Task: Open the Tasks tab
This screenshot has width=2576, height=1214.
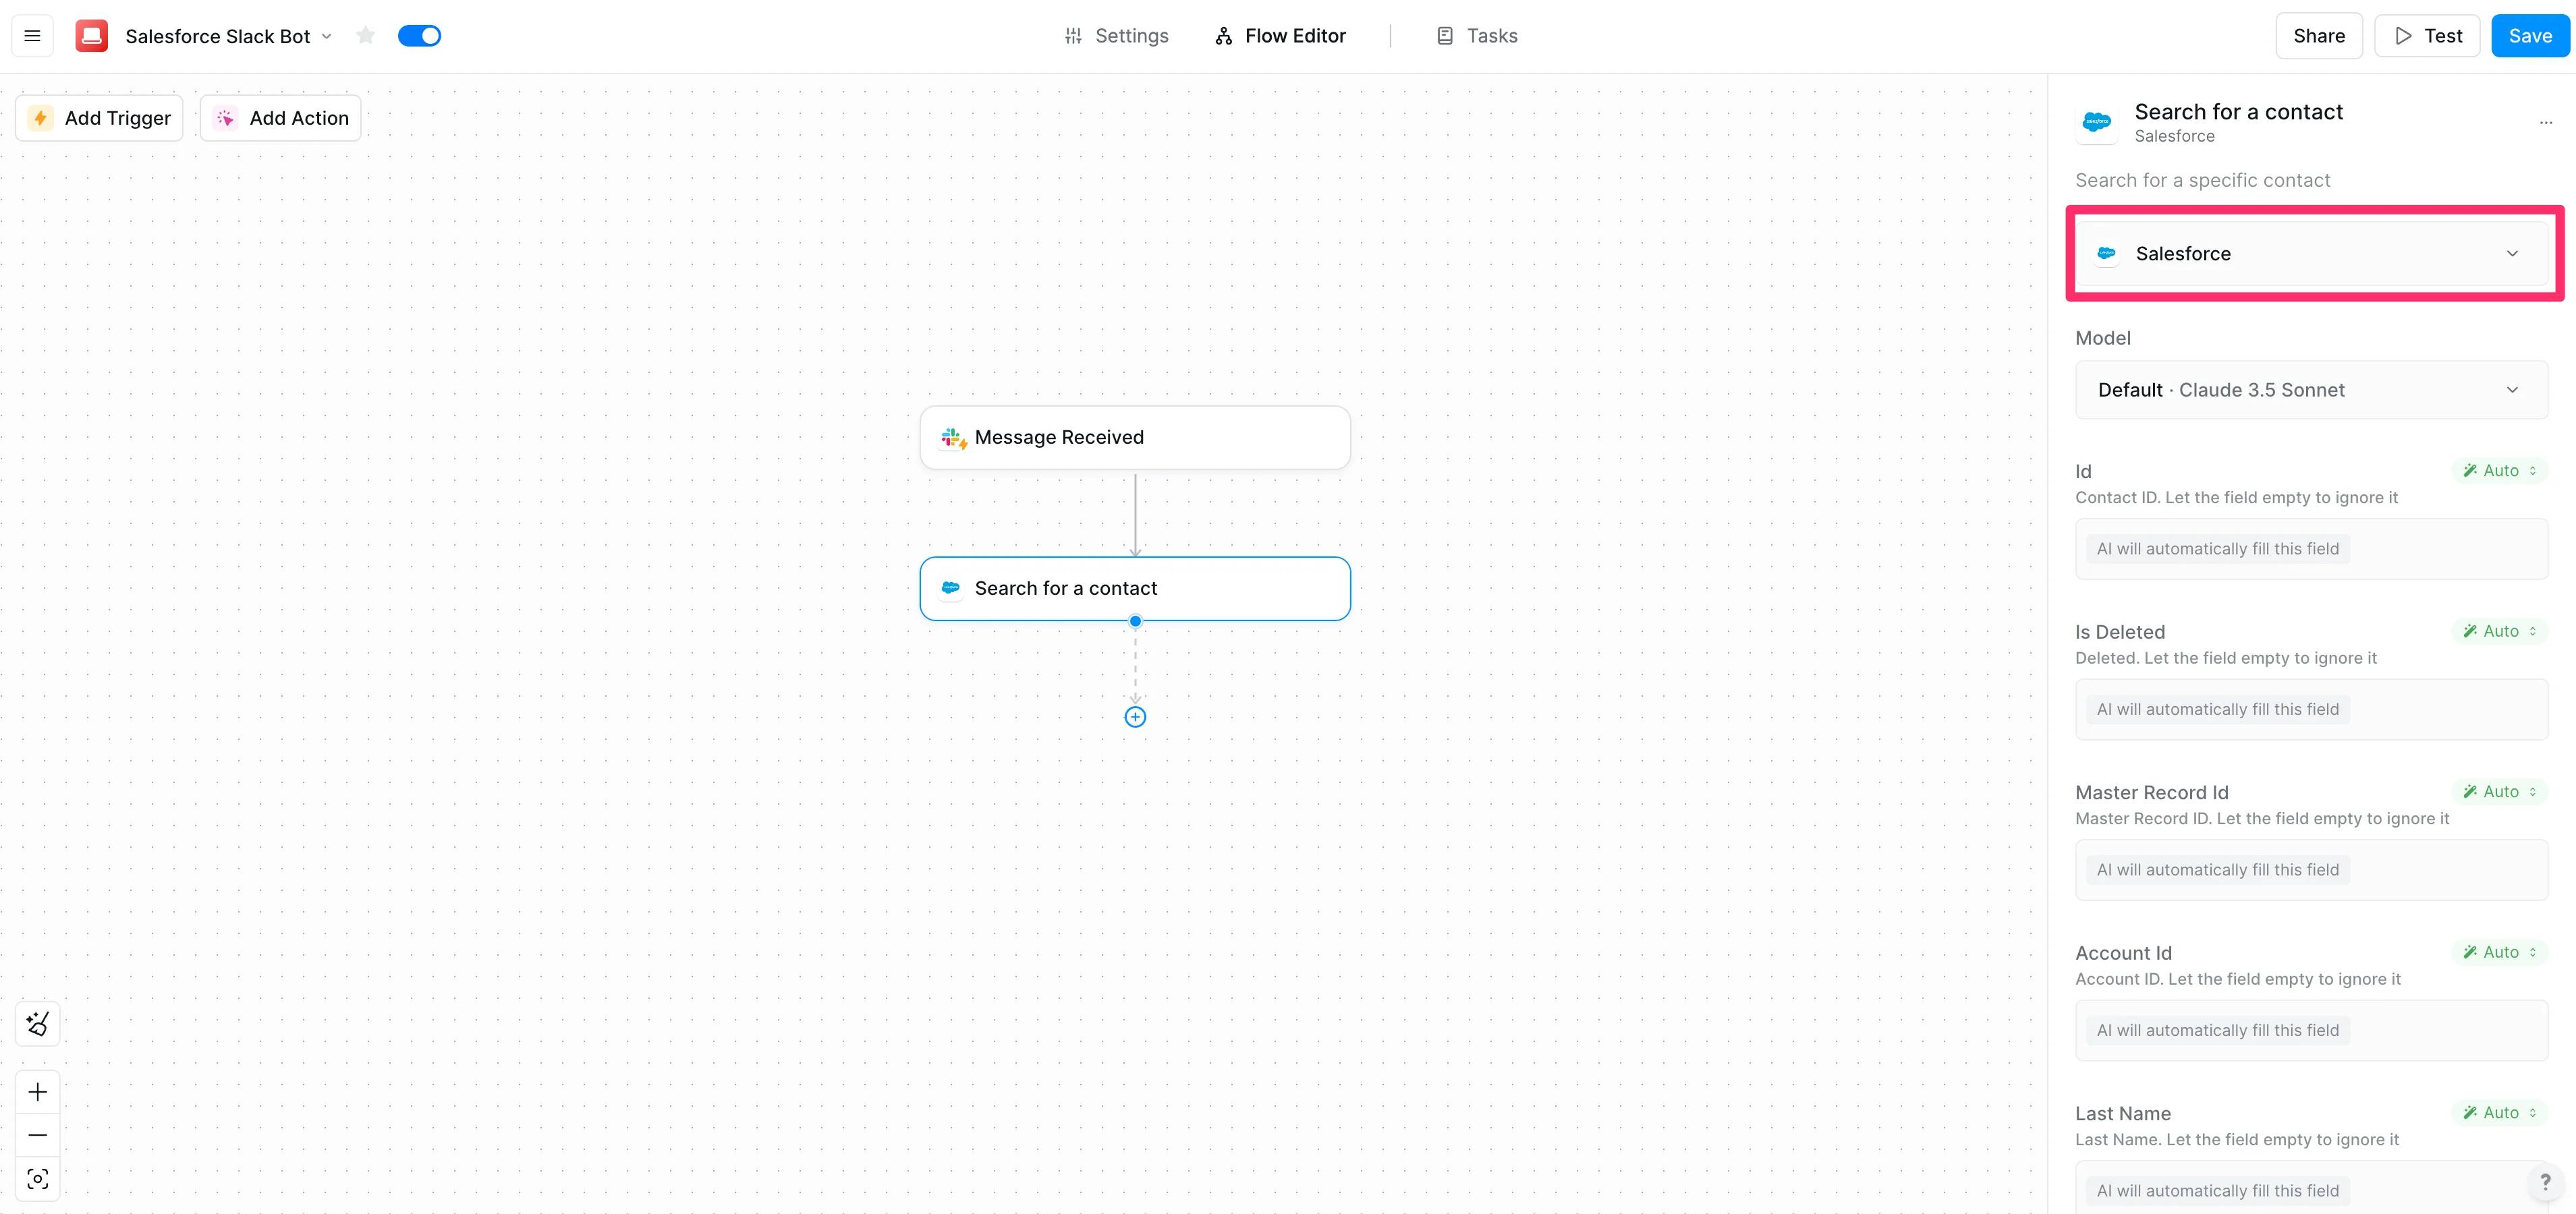Action: (x=1477, y=36)
